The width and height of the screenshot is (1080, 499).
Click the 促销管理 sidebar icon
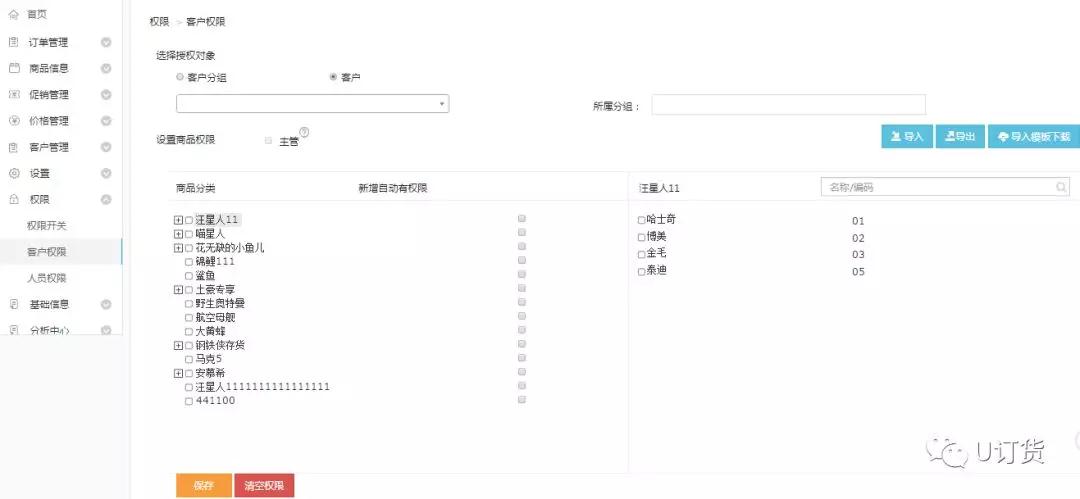14,94
